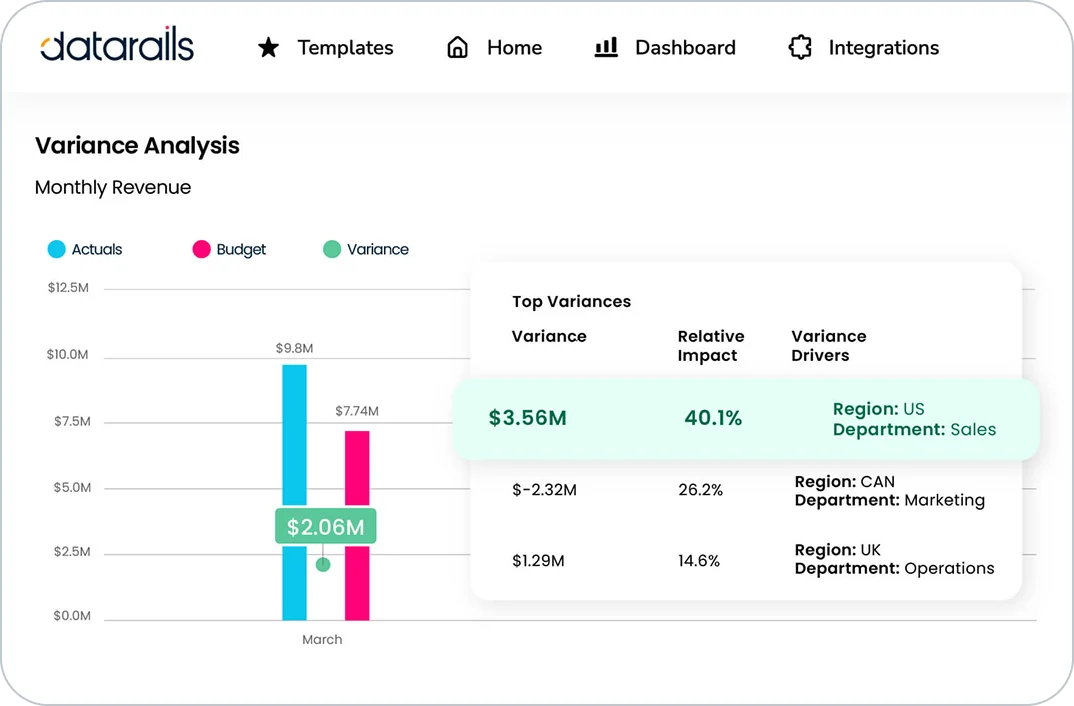
Task: Click the Variance Analysis heading
Action: pyautogui.click(x=137, y=146)
